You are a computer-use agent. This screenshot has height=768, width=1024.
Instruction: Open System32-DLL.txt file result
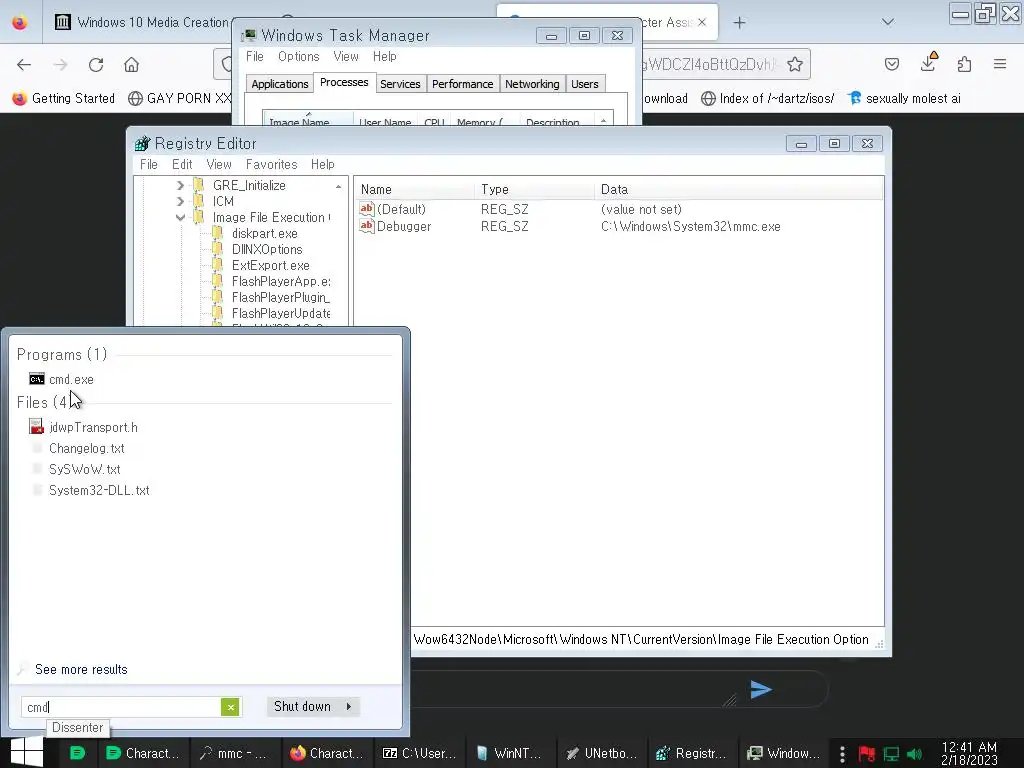(x=99, y=490)
